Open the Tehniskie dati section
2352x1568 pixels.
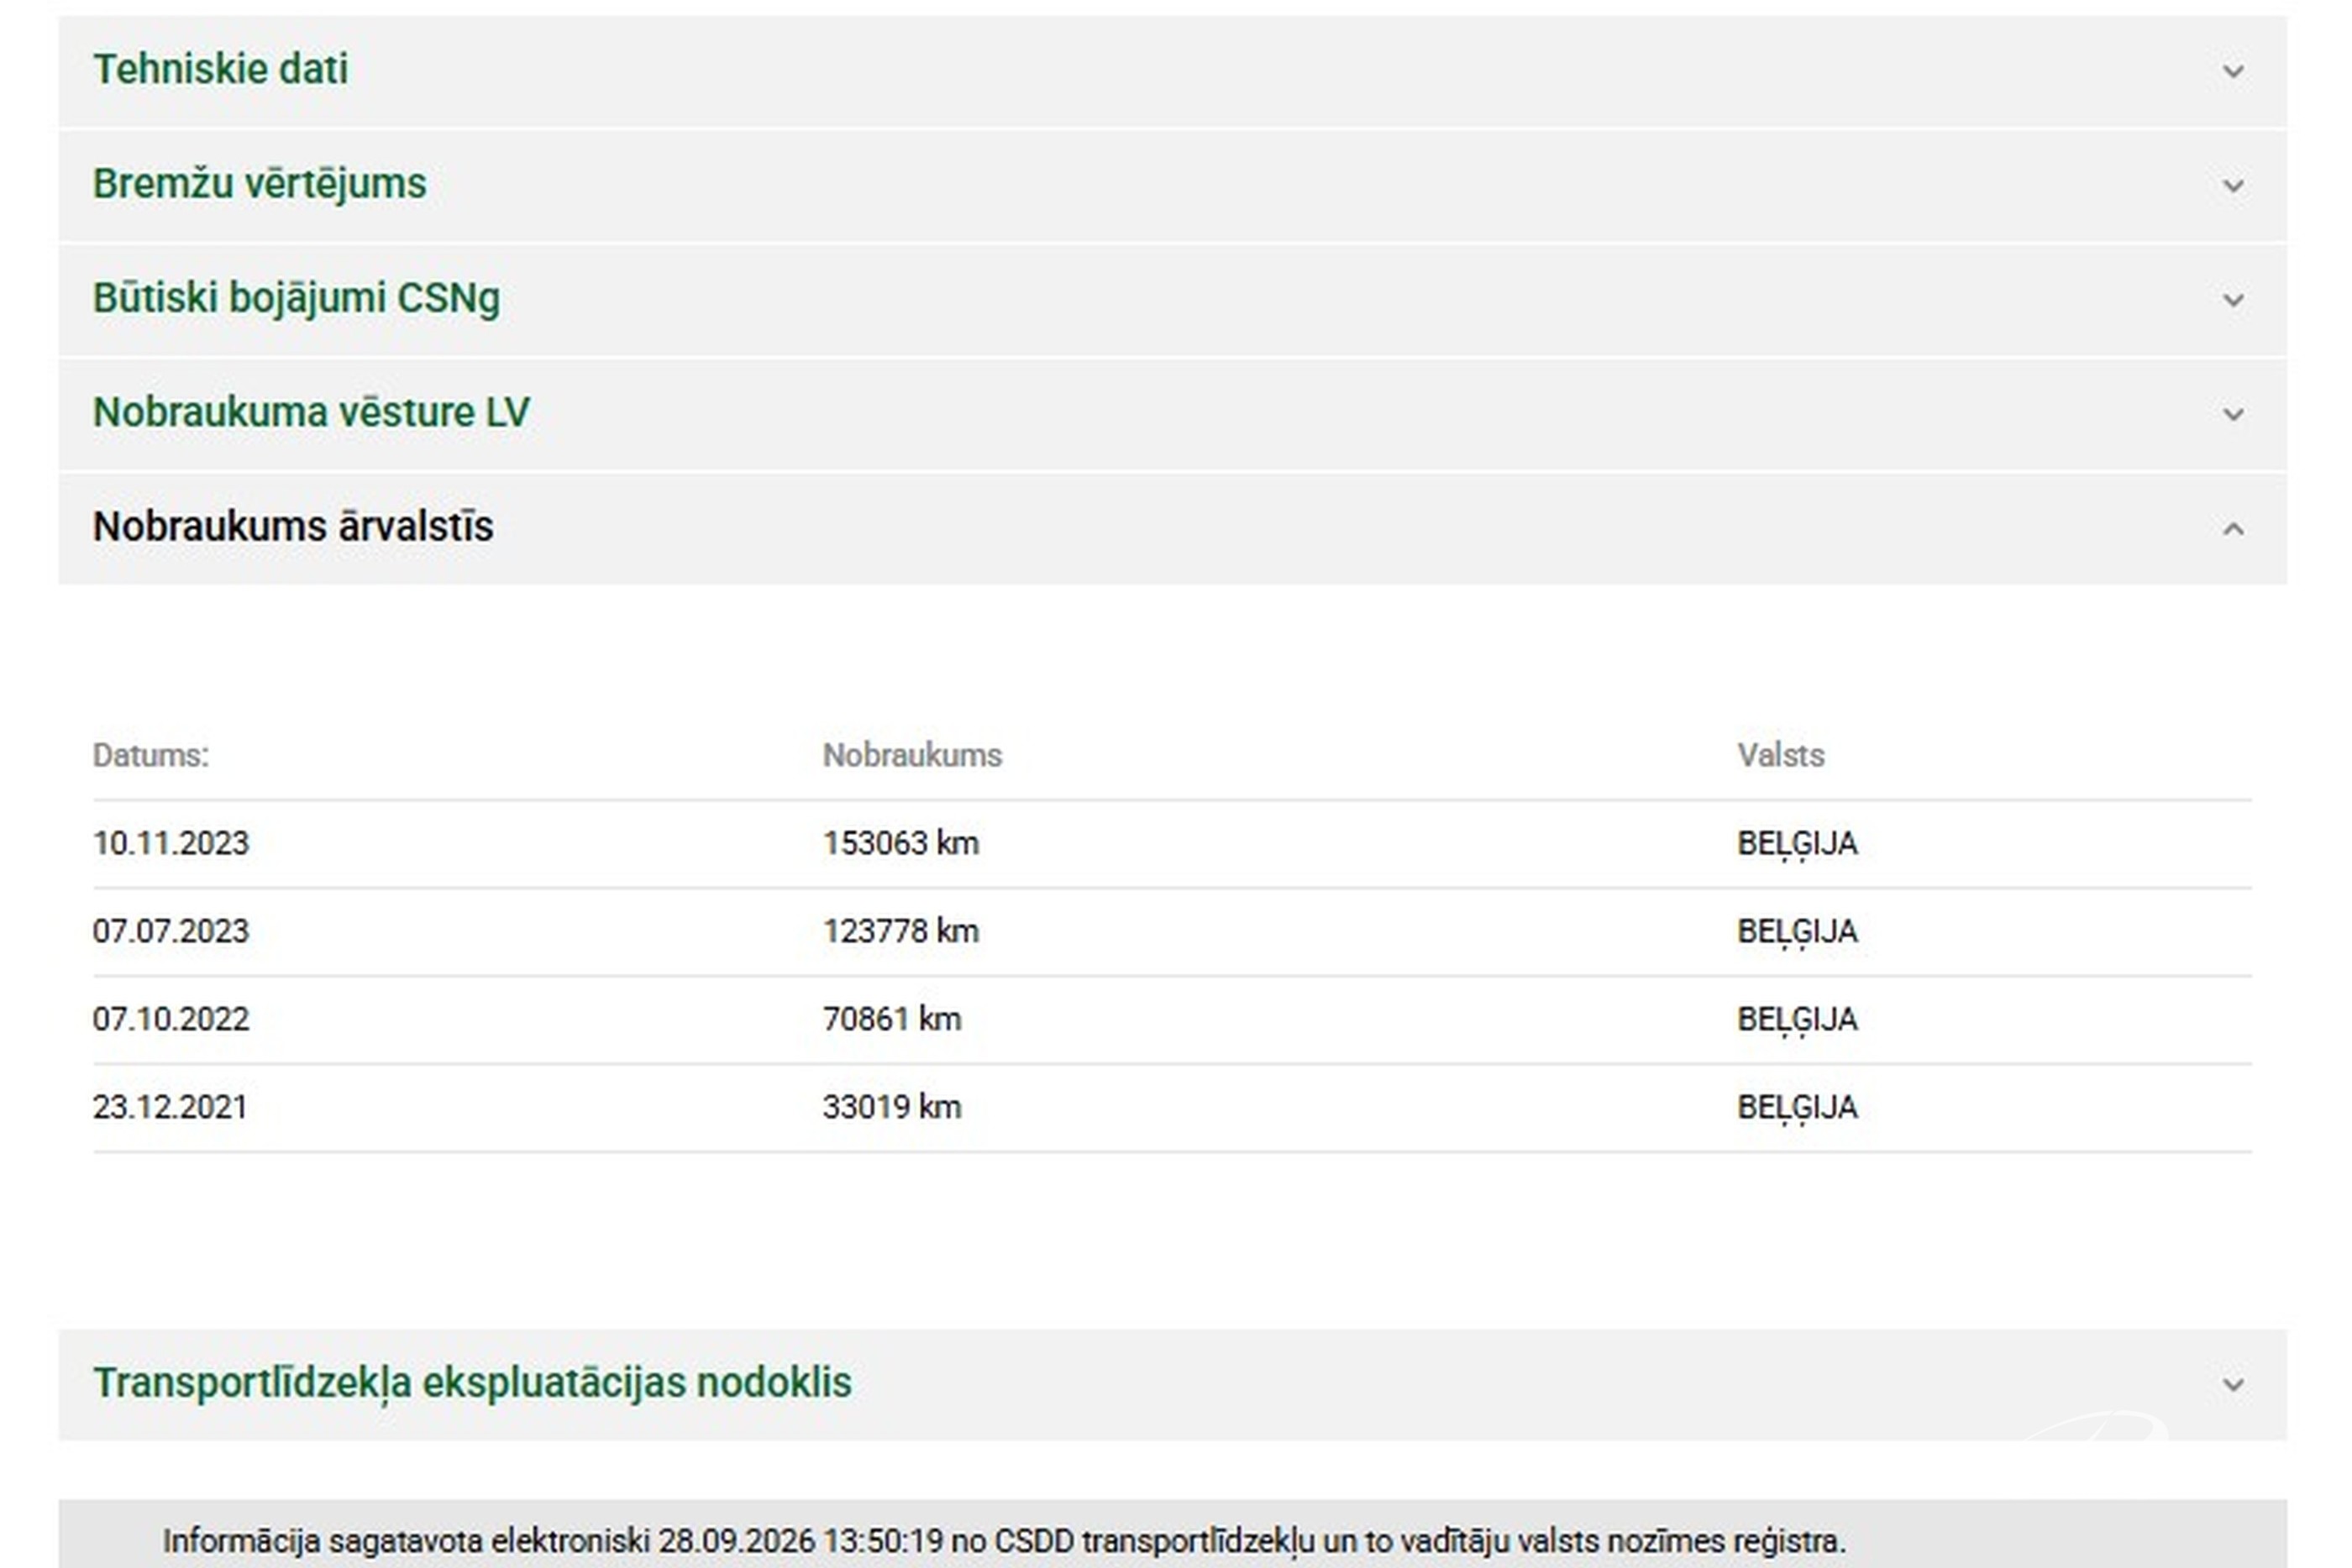point(221,69)
